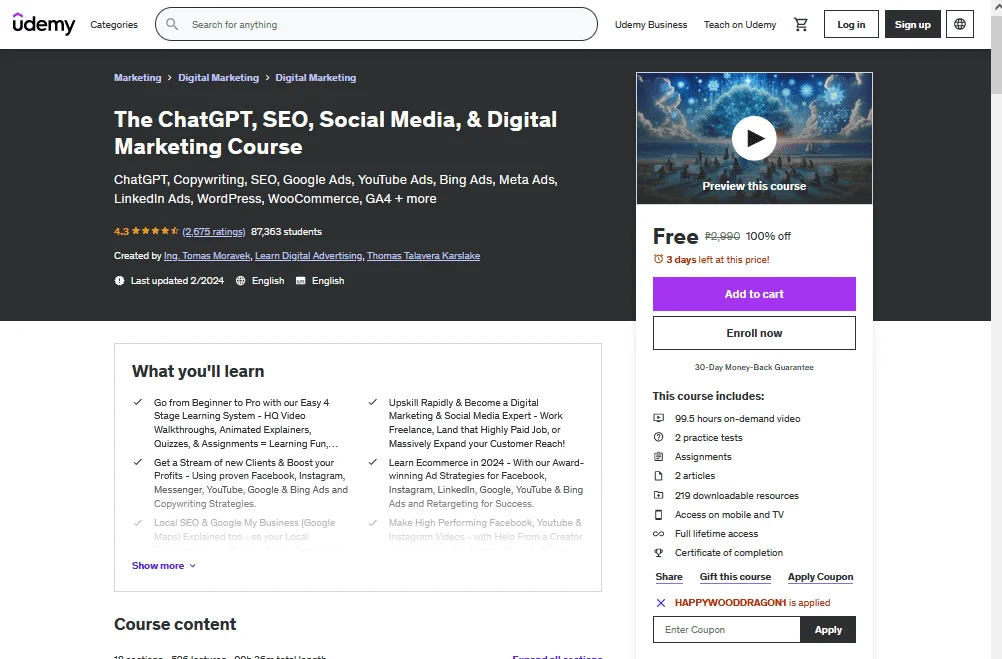The height and width of the screenshot is (659, 1002).
Task: Open Teach on Udemy
Action: [x=740, y=24]
